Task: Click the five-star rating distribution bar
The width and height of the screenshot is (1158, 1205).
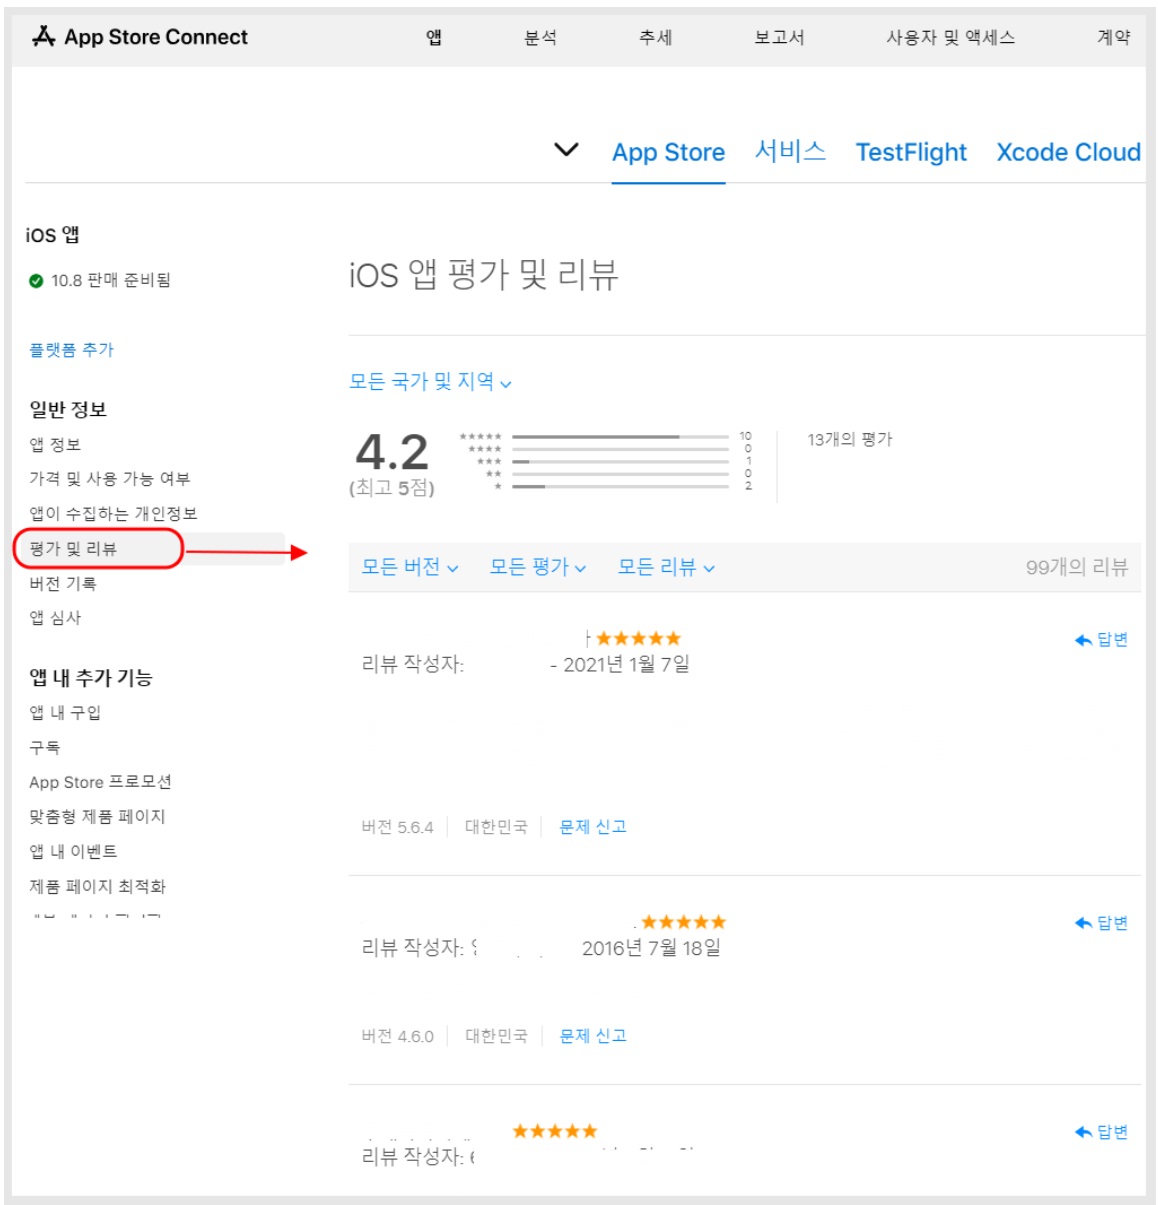Action: click(x=620, y=437)
